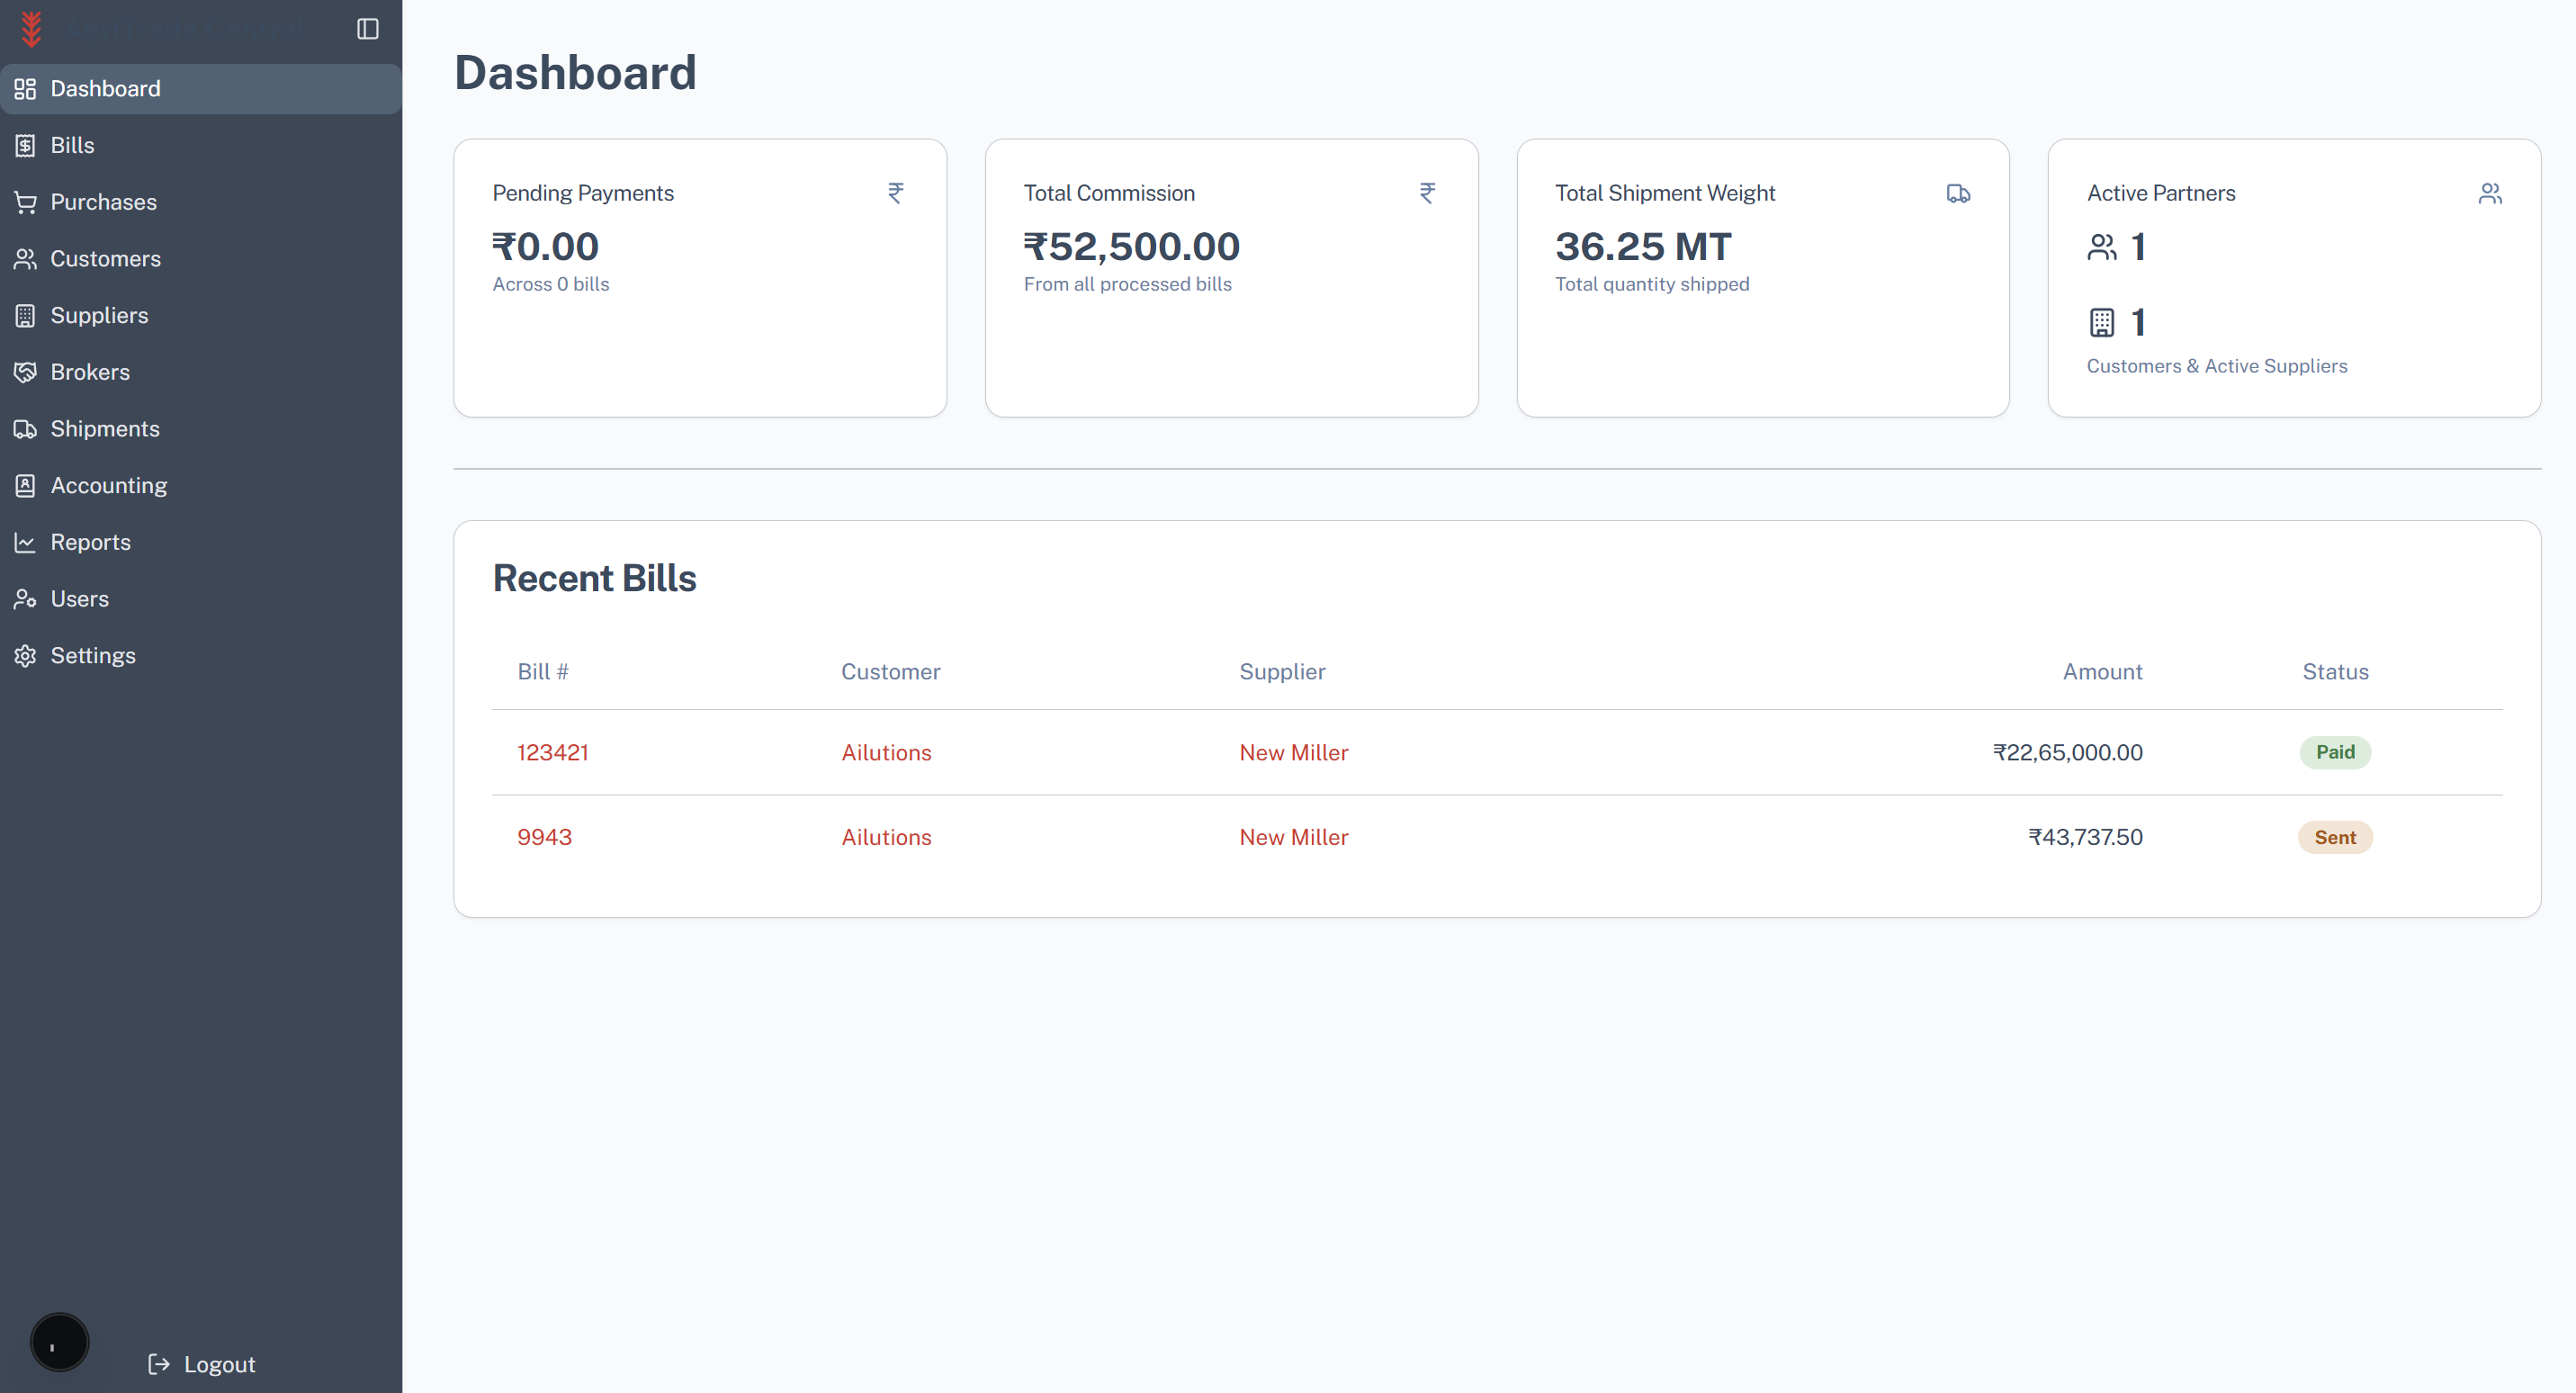
Task: Open the Accounting section
Action: click(201, 486)
